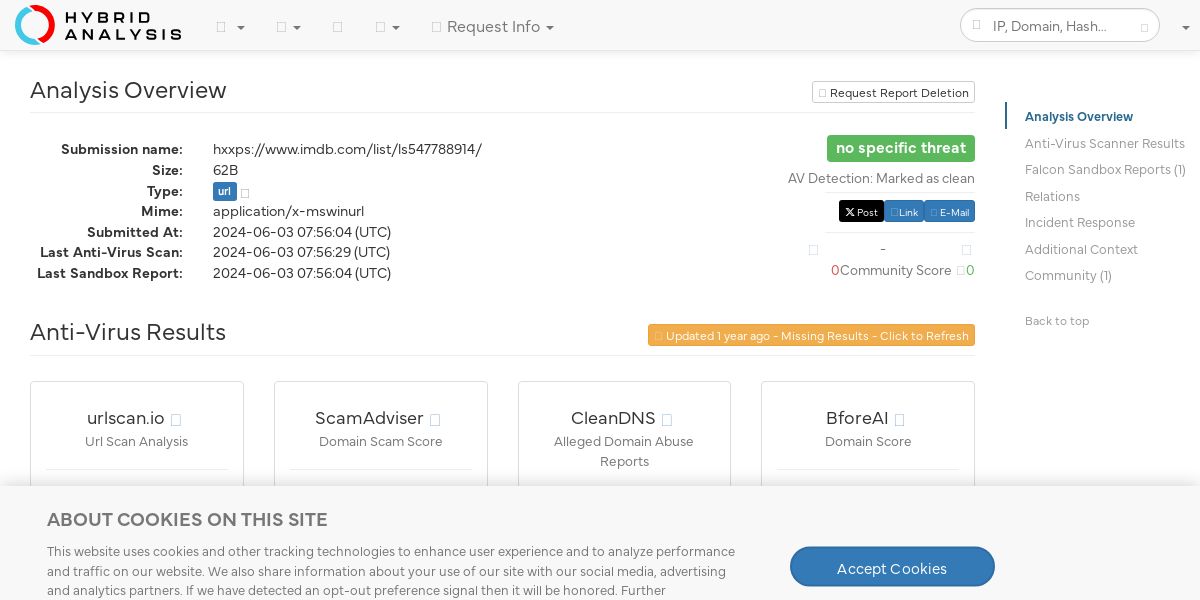Select Analysis Overview in the side navigation
This screenshot has width=1200, height=600.
coord(1079,117)
